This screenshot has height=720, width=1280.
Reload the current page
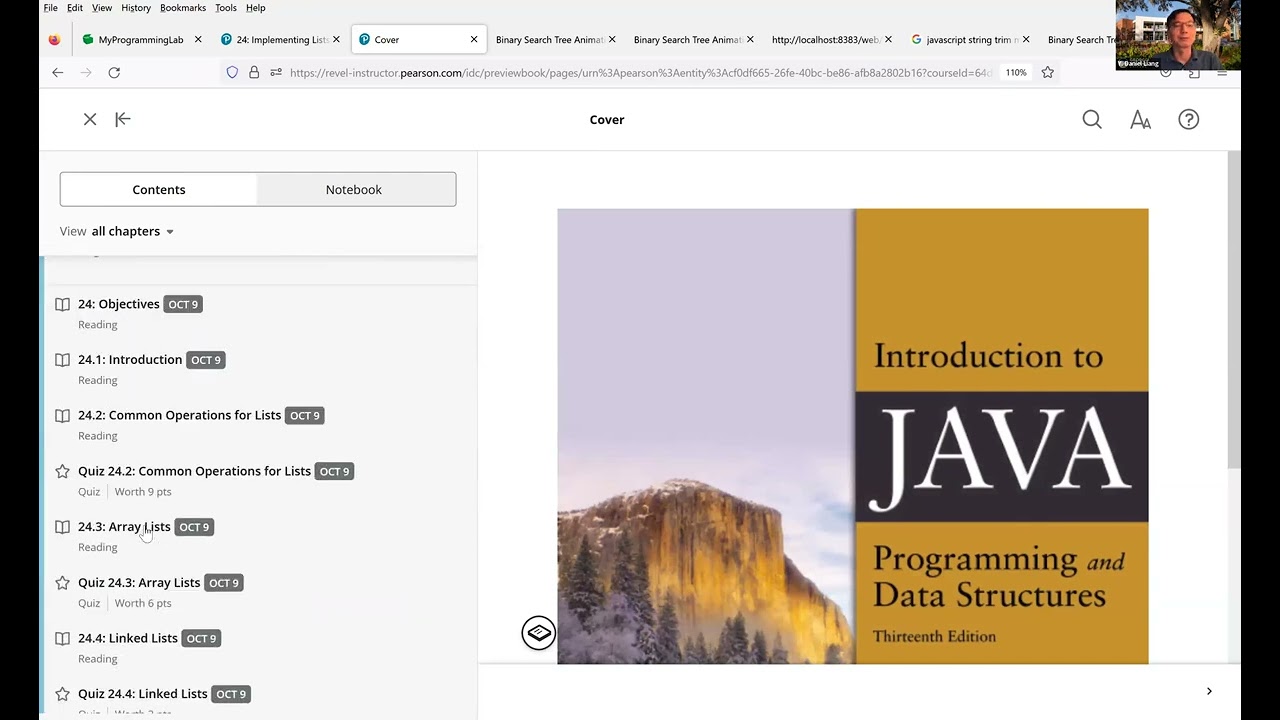[x=114, y=72]
